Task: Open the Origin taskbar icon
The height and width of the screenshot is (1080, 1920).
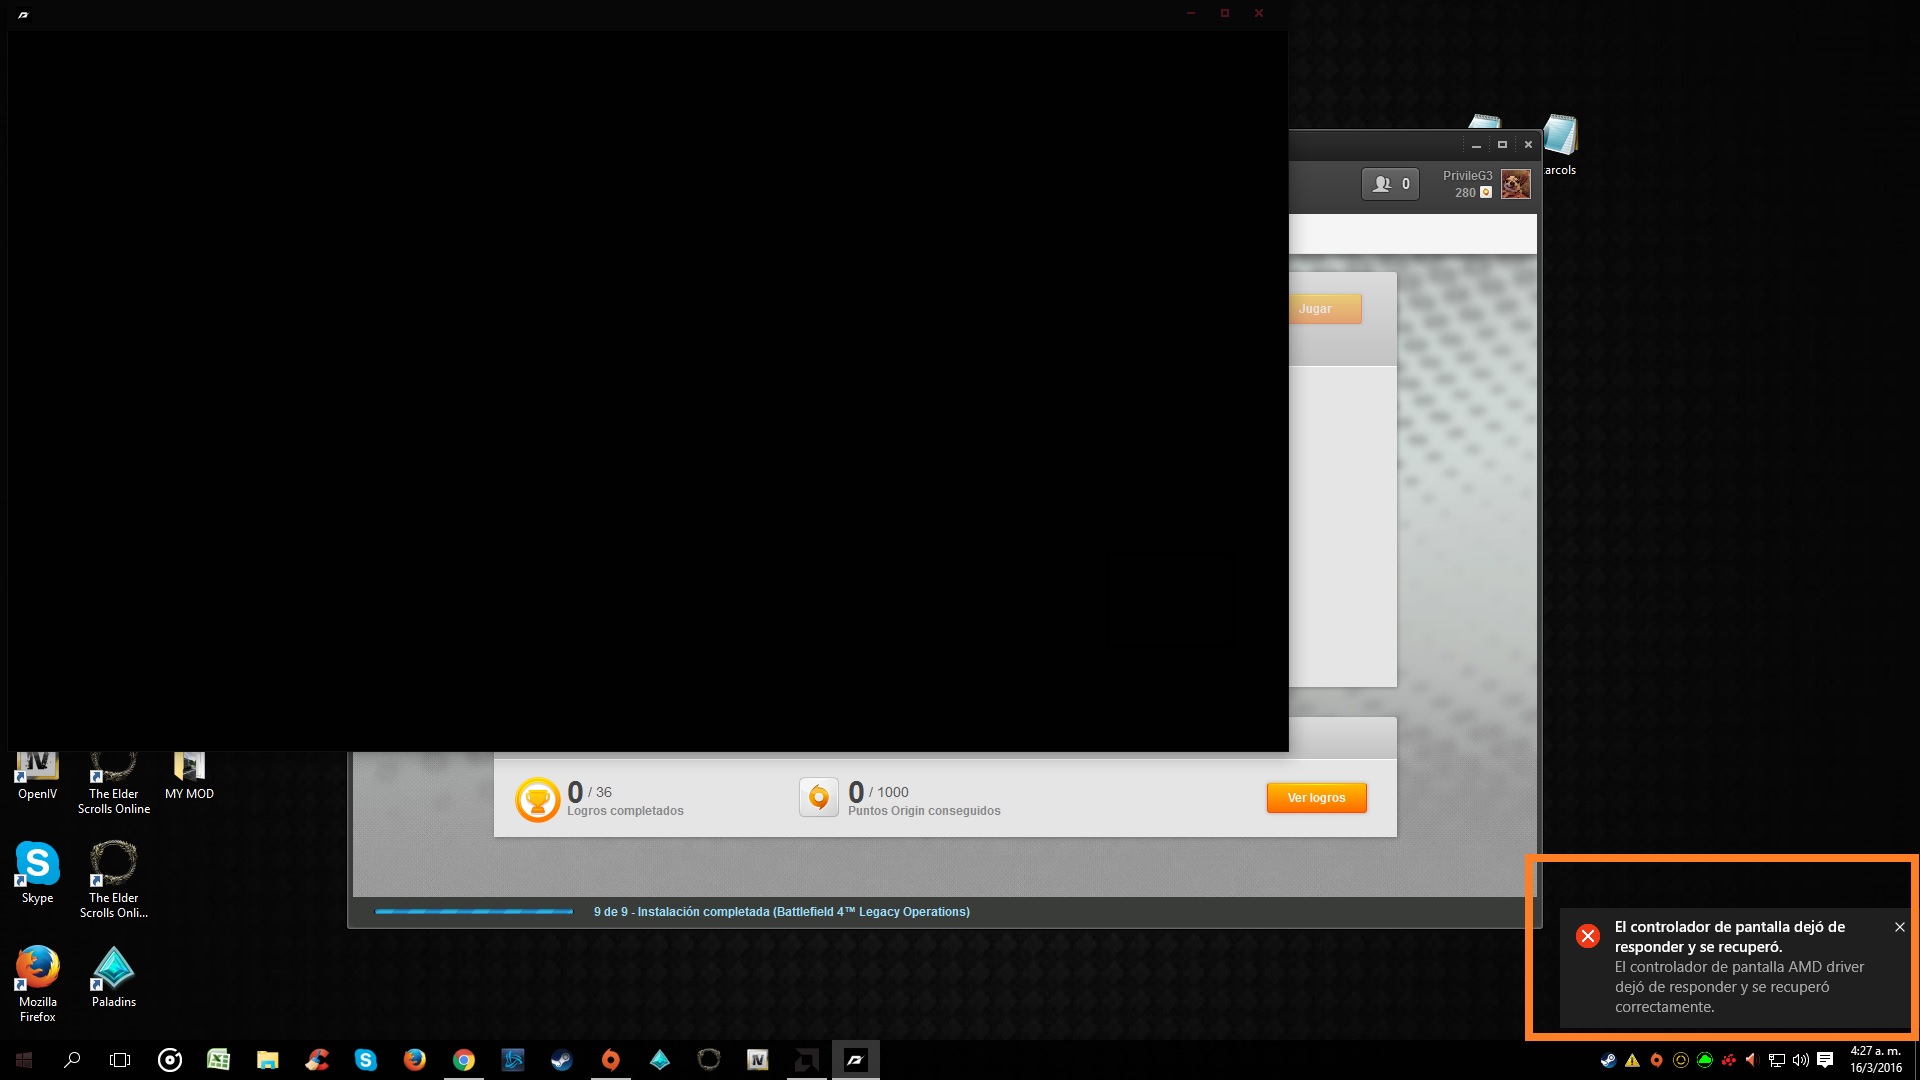Action: point(610,1060)
